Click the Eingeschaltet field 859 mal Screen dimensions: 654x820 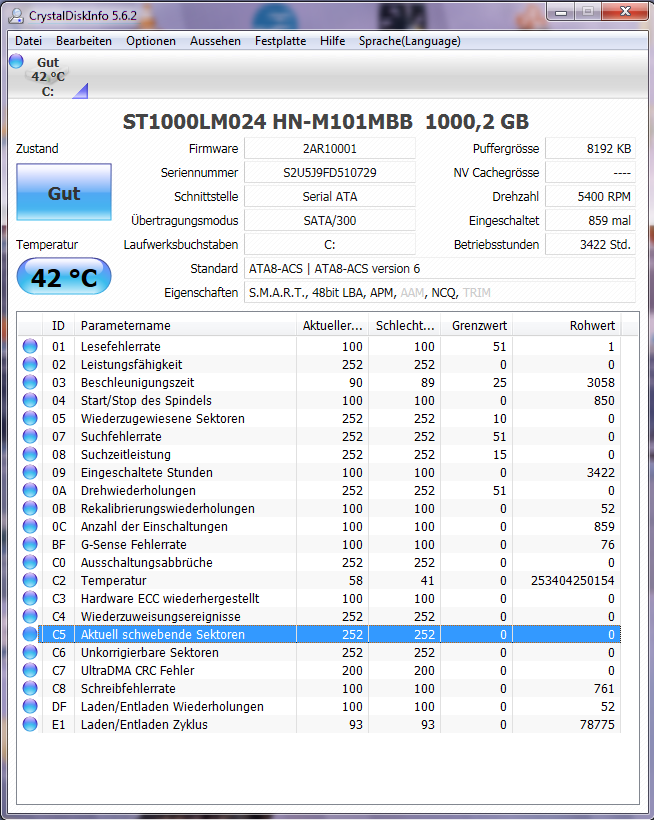coord(591,221)
